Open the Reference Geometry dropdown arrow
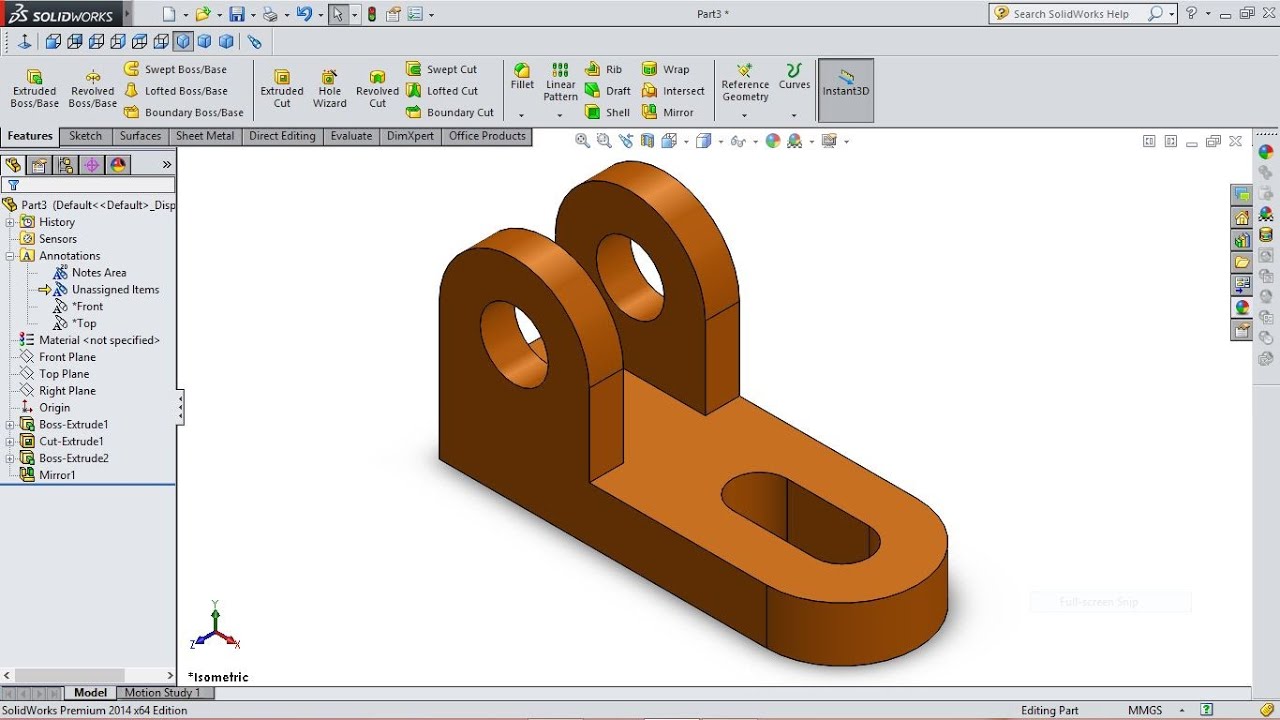This screenshot has height=720, width=1280. point(745,116)
